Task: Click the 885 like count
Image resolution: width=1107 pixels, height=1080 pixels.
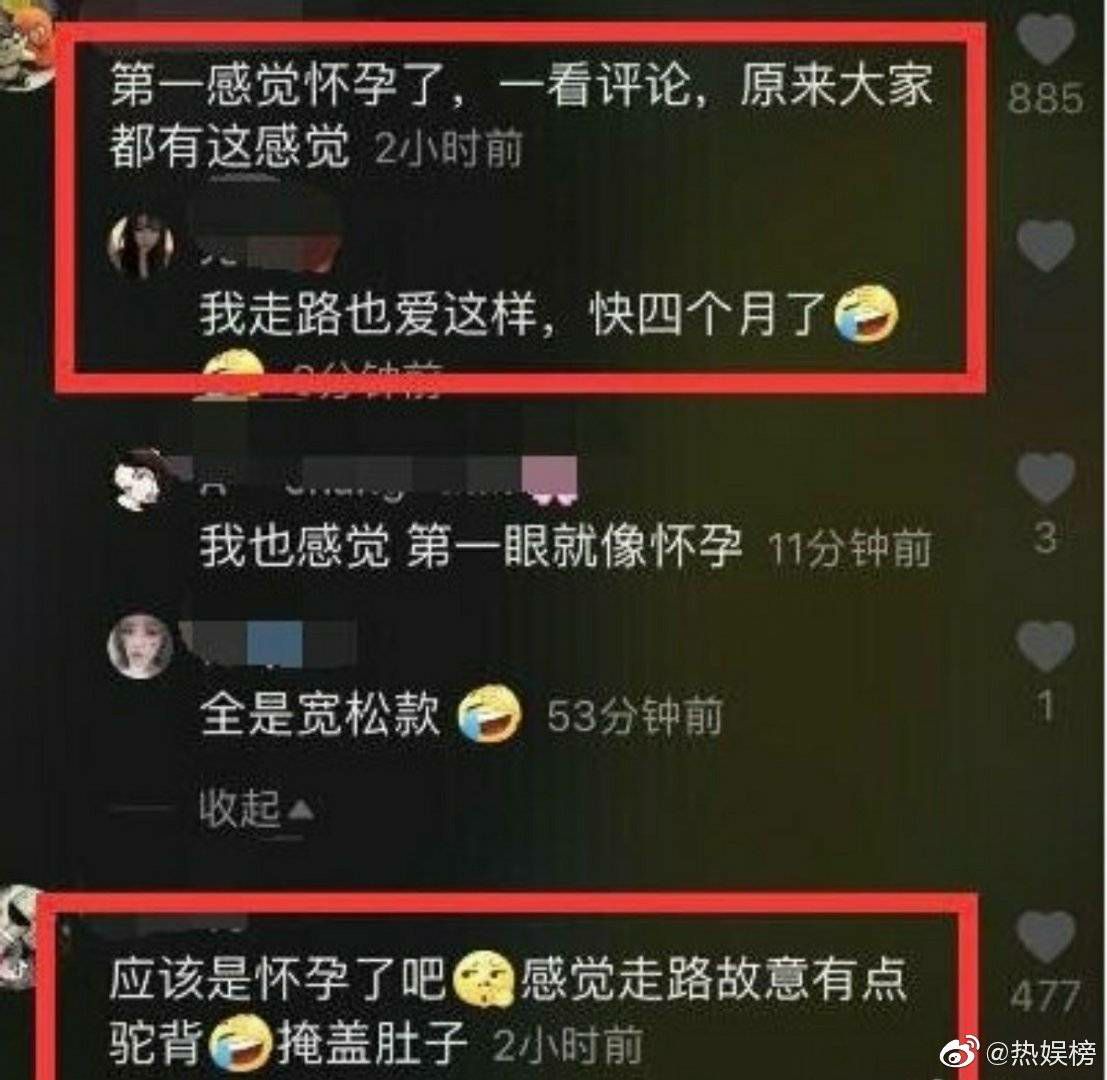Action: coord(1046,97)
